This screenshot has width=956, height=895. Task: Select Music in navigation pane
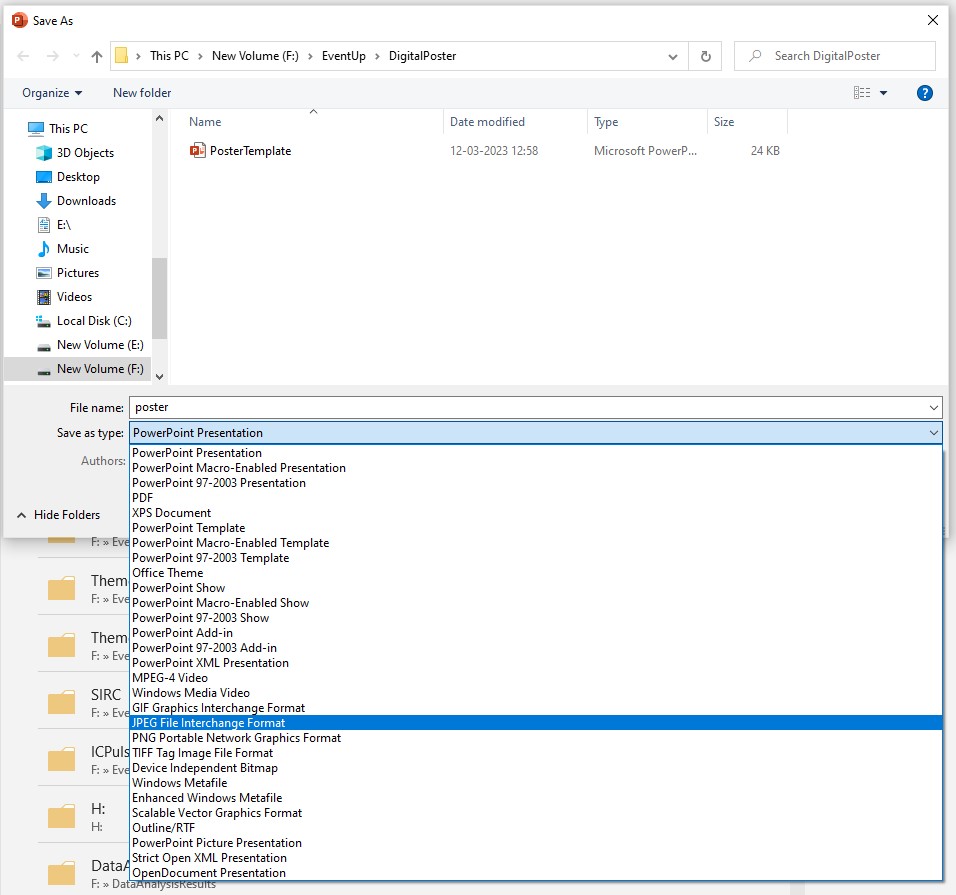click(x=72, y=249)
